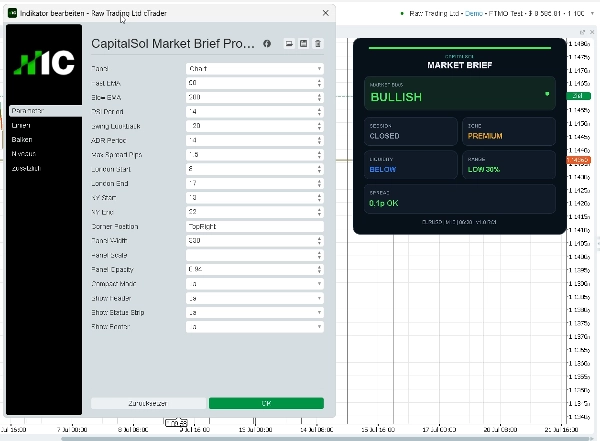Image resolution: width=600 pixels, height=441 pixels.
Task: Click the Session CLOSED card
Action: 411,131
